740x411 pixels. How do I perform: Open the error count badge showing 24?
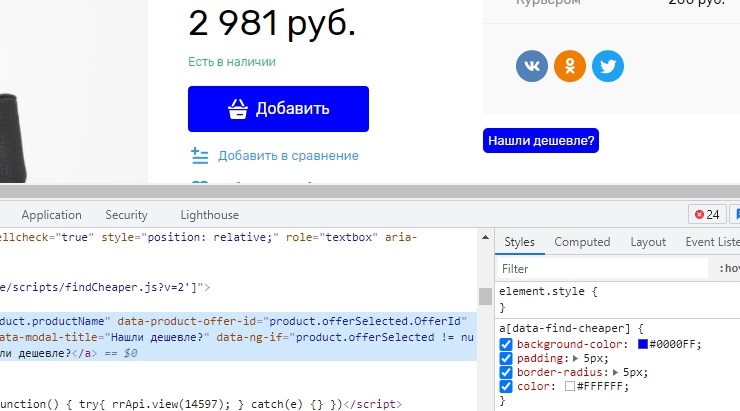pos(708,214)
